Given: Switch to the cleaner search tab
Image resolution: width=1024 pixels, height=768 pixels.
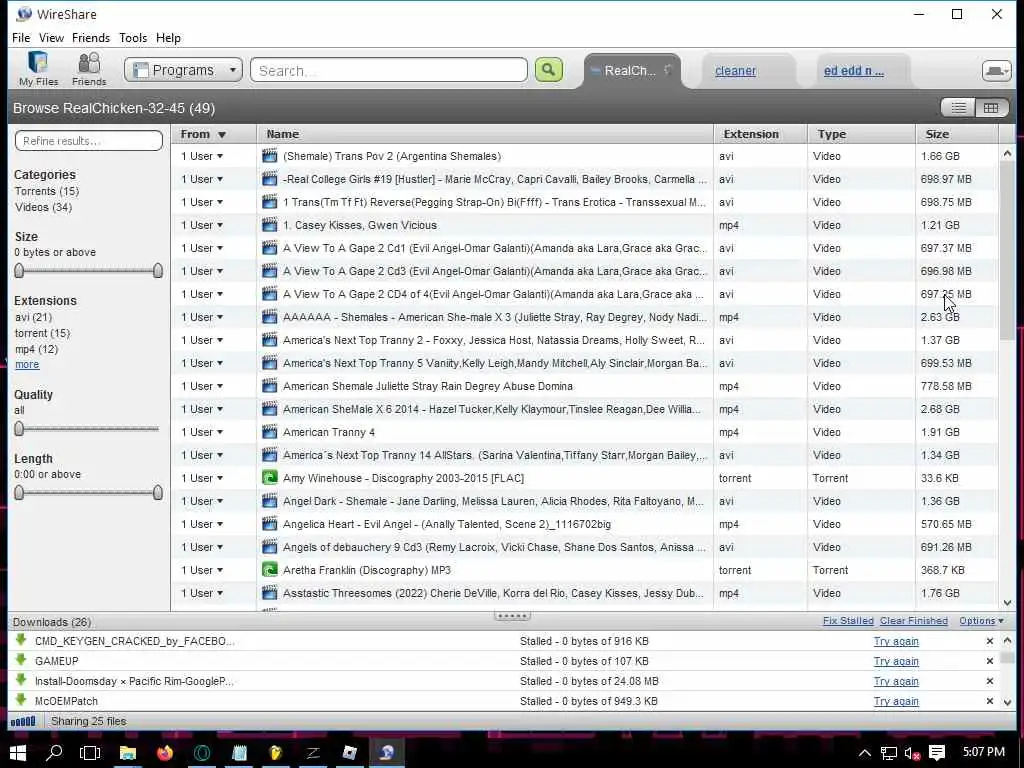Looking at the screenshot, I should point(735,71).
